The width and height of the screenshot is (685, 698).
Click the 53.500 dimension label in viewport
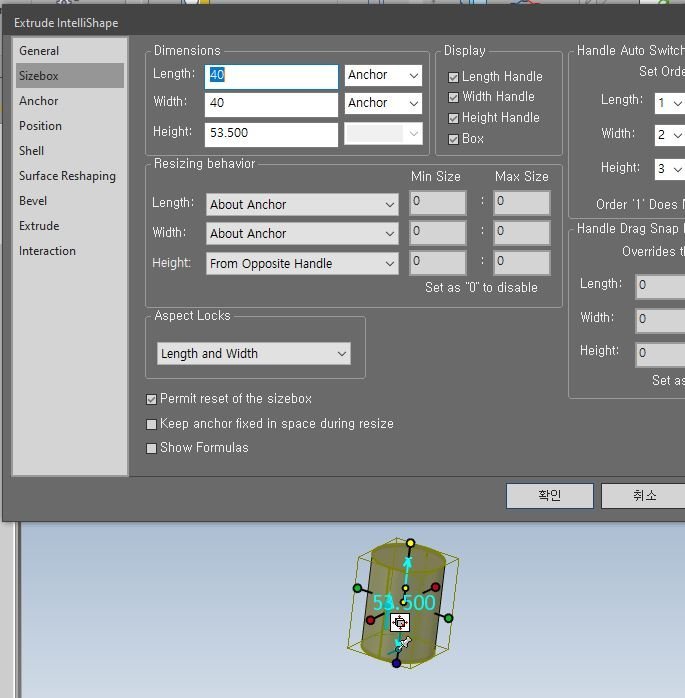[404, 603]
